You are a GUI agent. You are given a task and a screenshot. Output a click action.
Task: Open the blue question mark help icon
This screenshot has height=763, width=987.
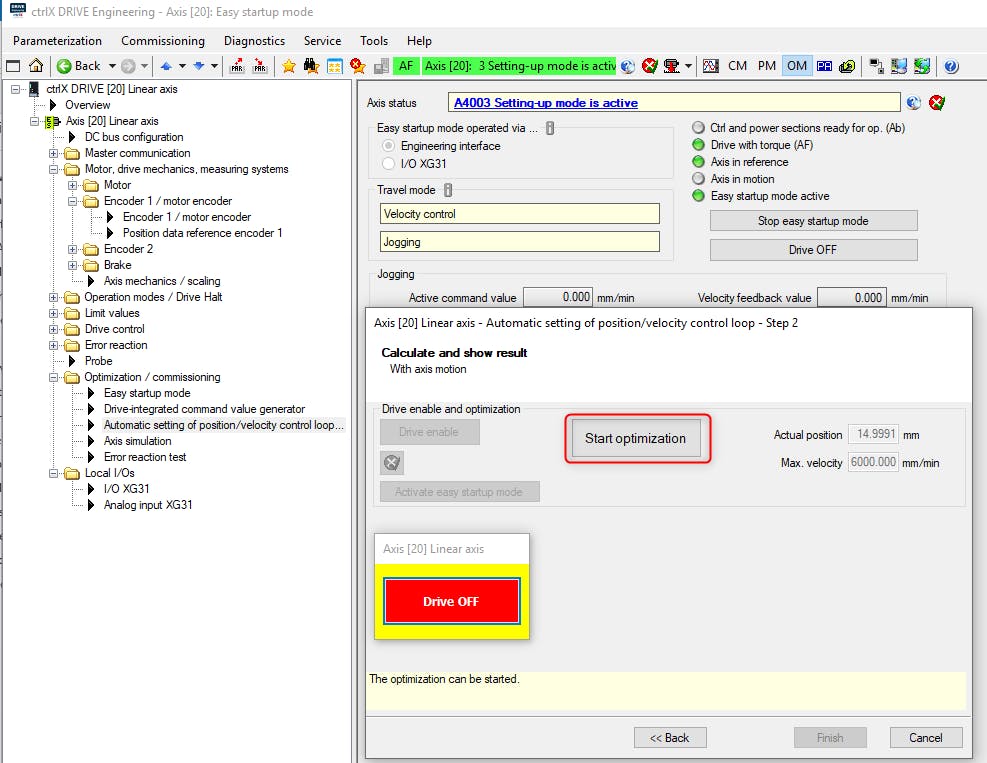951,65
